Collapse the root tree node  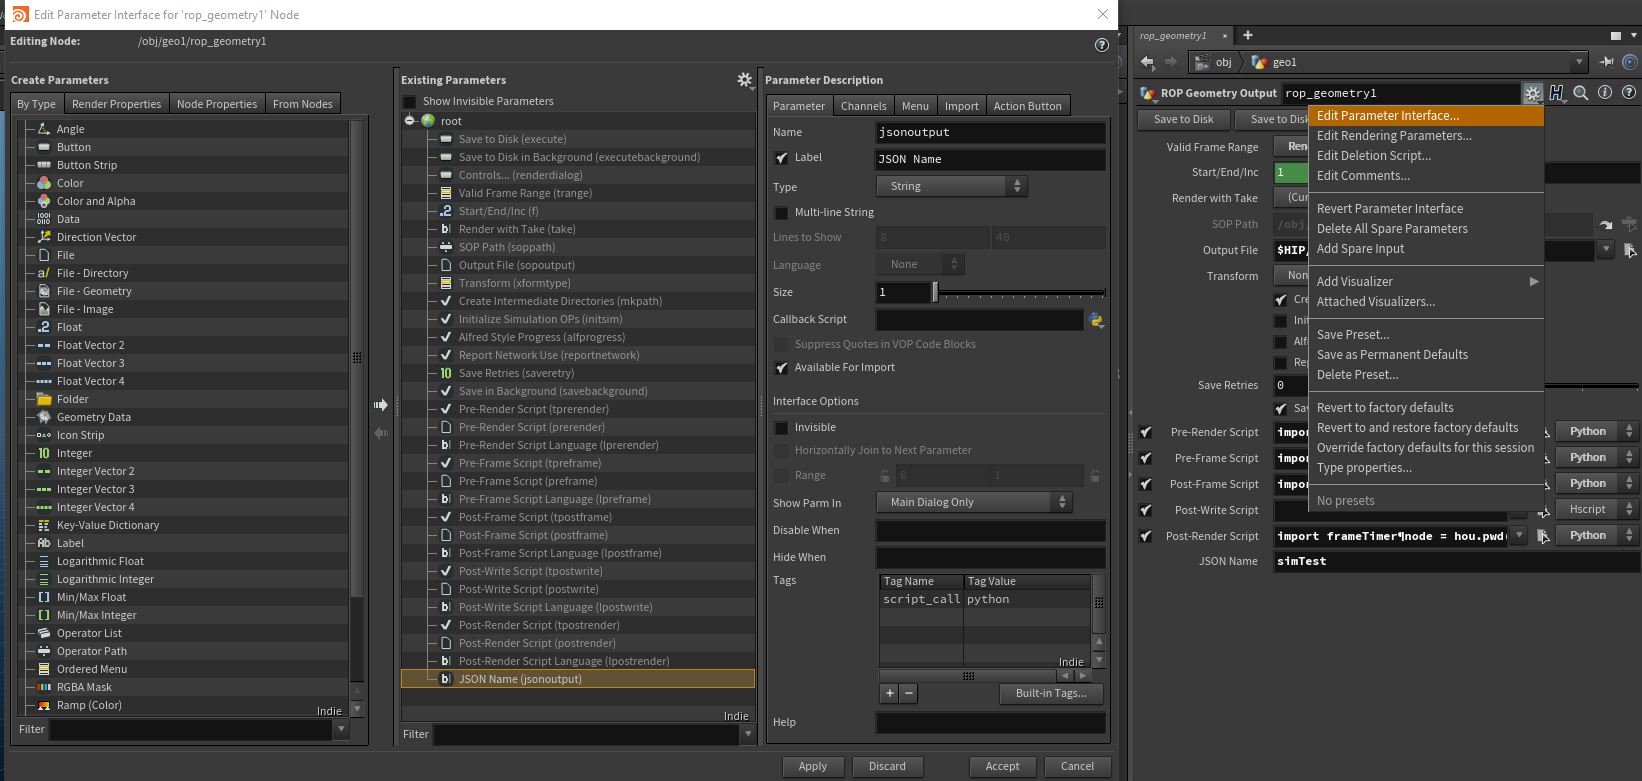click(410, 121)
